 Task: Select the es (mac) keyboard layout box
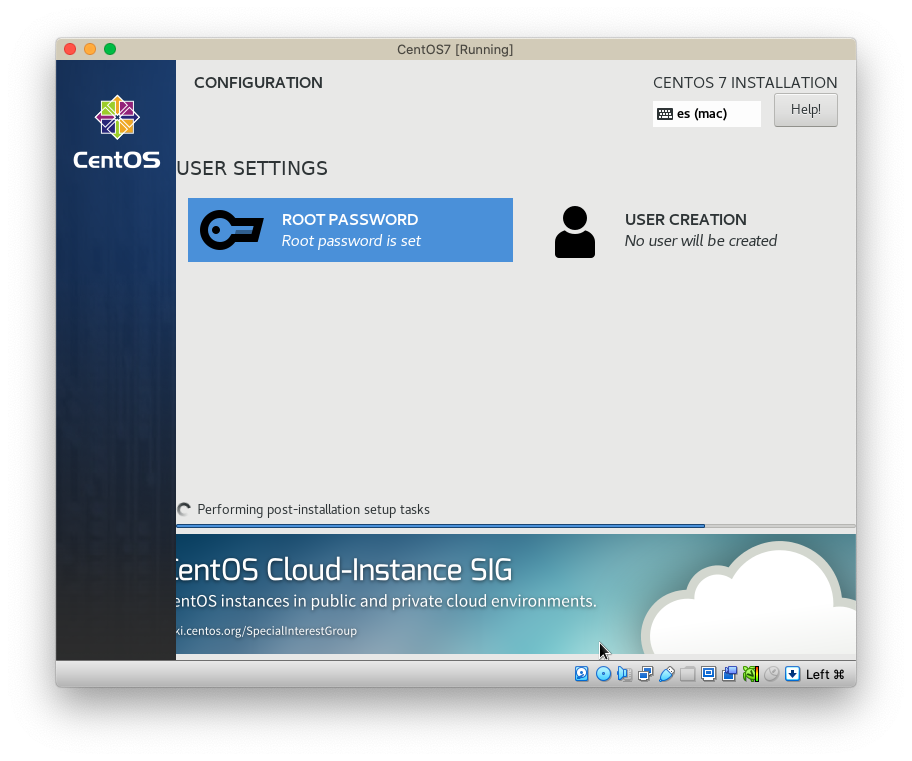point(706,114)
